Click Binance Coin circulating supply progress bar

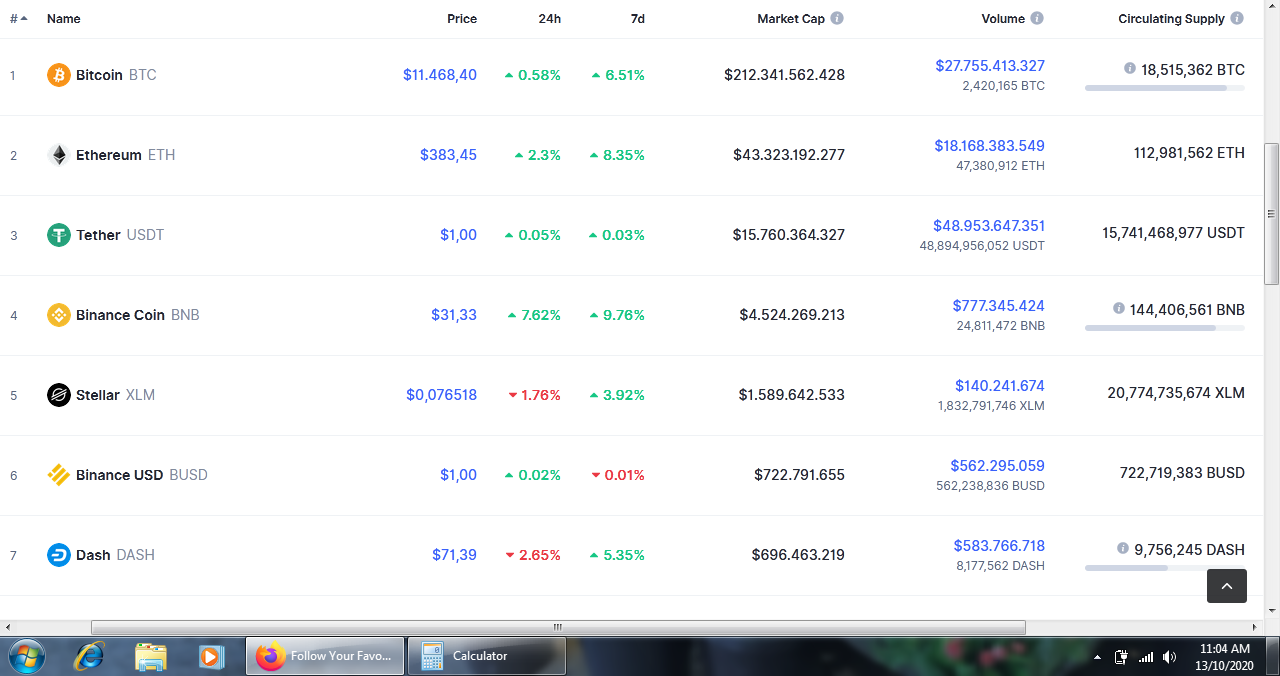[1165, 328]
